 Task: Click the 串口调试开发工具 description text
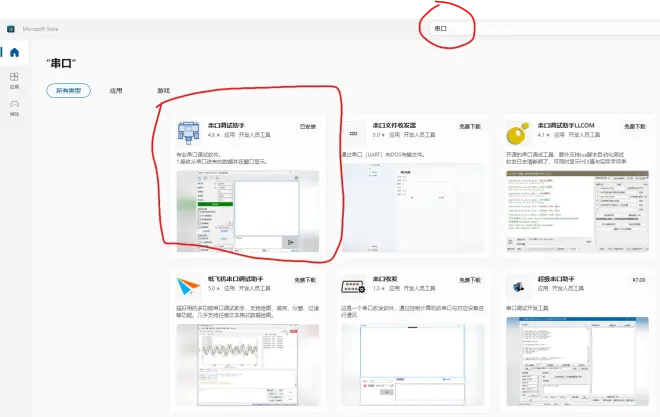[527, 308]
